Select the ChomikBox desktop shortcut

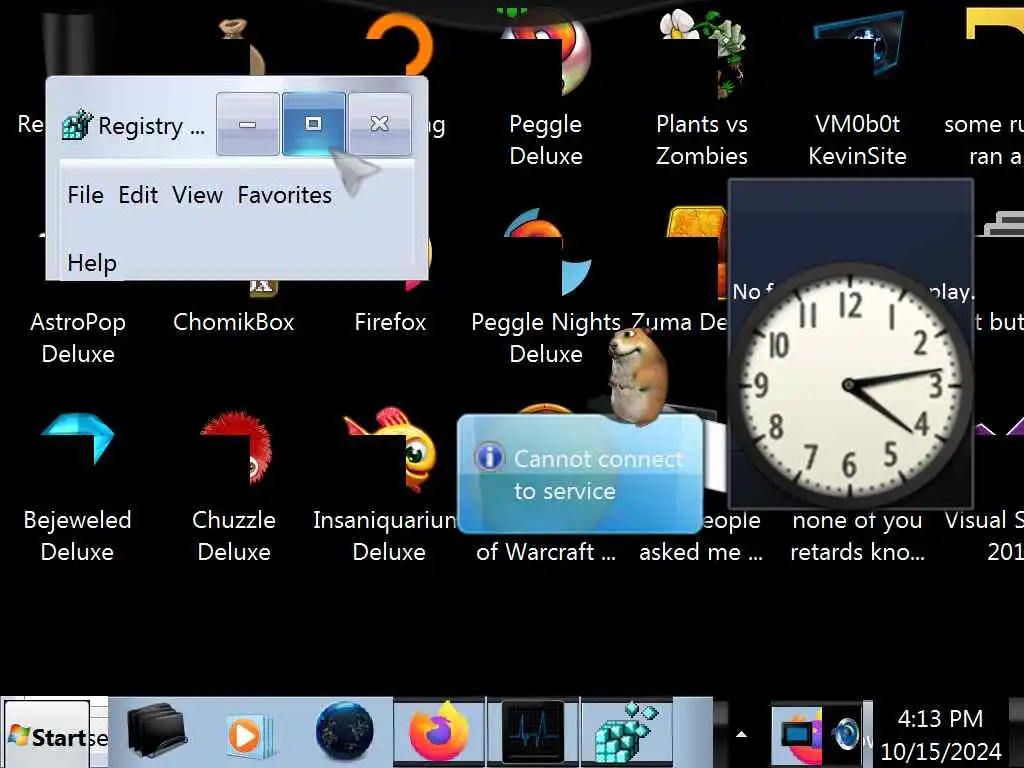[233, 322]
